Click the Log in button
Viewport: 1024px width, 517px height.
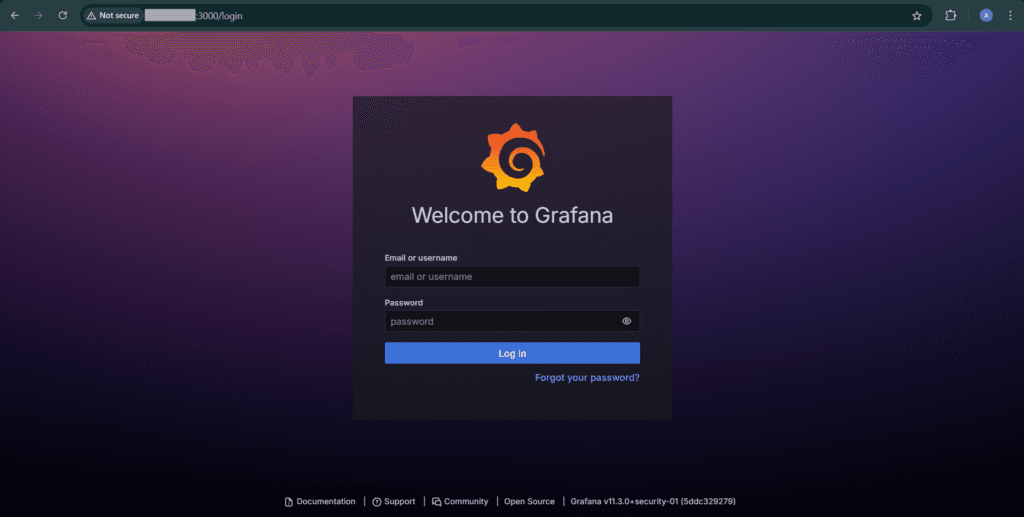point(512,353)
